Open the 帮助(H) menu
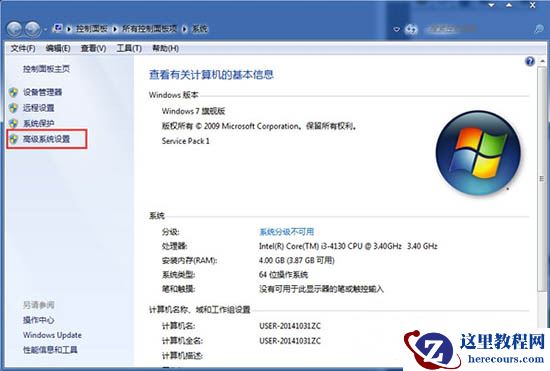This screenshot has width=550, height=371. point(165,48)
